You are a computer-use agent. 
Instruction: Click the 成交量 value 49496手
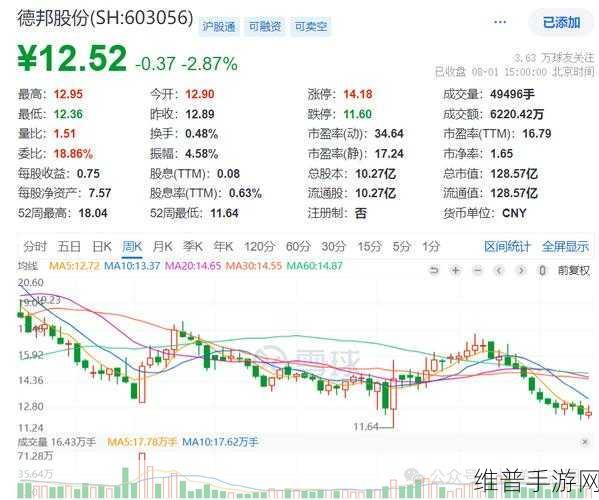(512, 94)
